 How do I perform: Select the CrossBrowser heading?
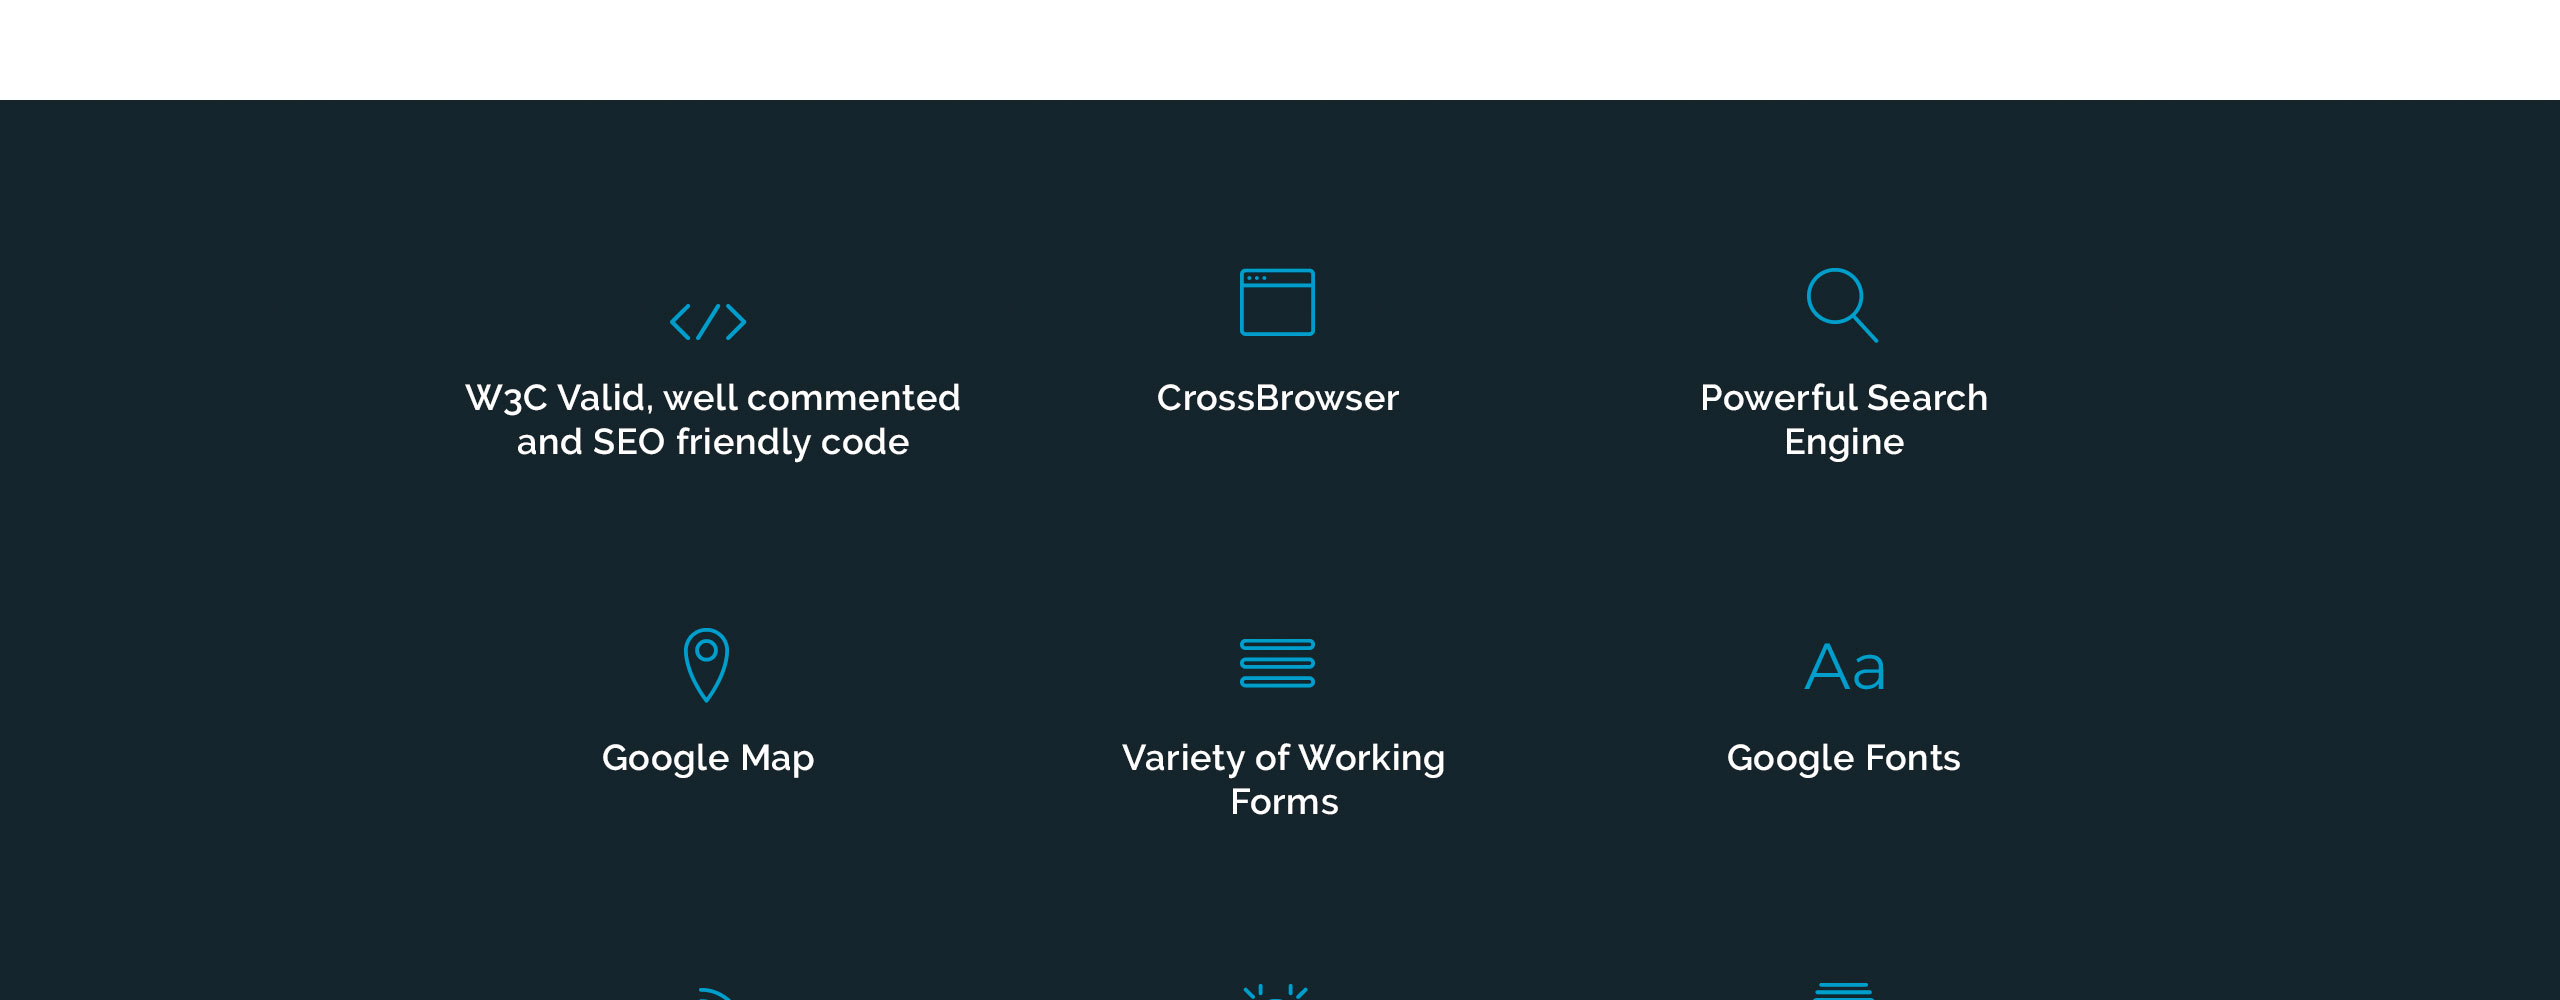(1277, 398)
